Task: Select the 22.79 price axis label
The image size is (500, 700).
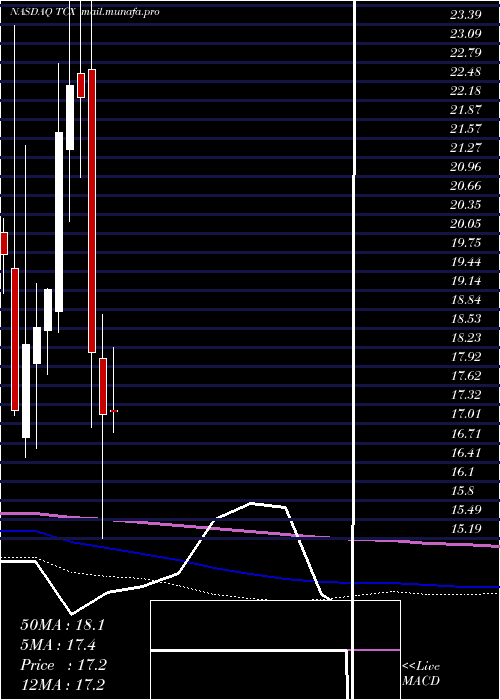Action: [466, 53]
